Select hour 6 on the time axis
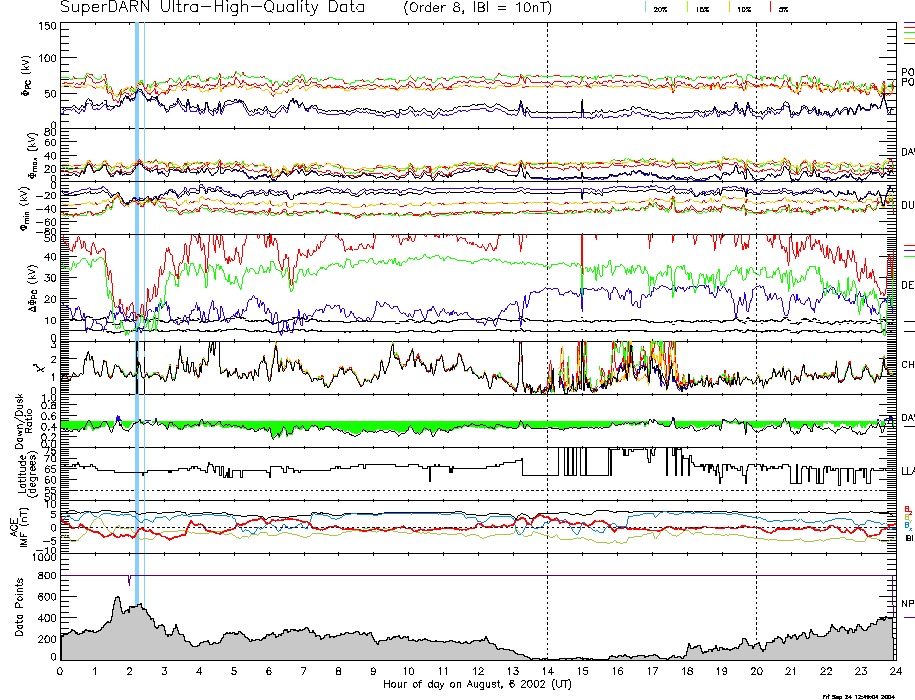 click(x=269, y=671)
